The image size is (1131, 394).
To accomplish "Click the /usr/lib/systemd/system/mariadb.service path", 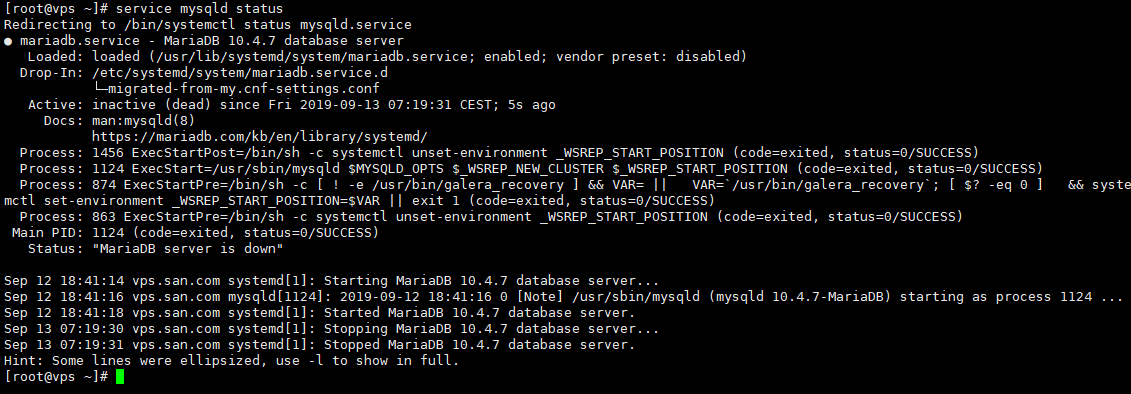I will point(312,56).
